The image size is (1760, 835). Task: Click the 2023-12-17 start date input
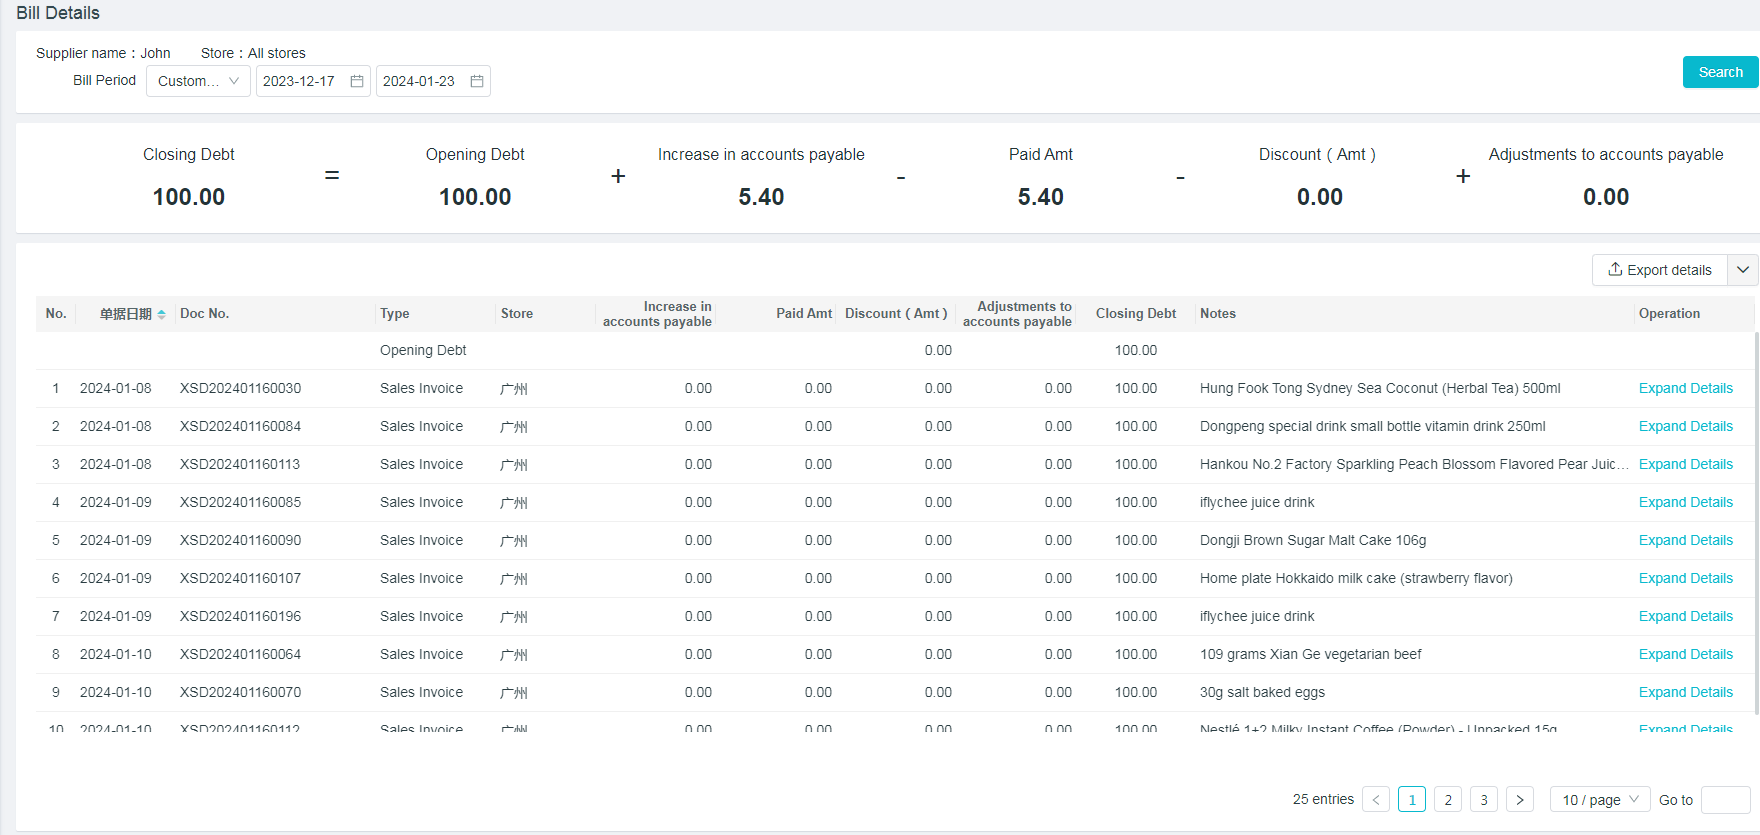point(300,81)
